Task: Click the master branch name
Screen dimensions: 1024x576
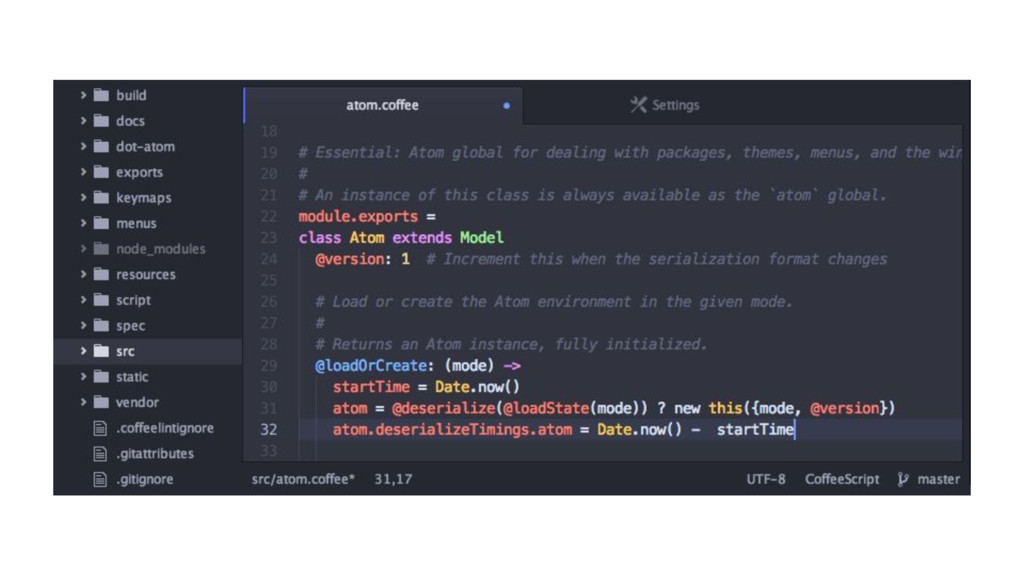Action: click(x=938, y=479)
